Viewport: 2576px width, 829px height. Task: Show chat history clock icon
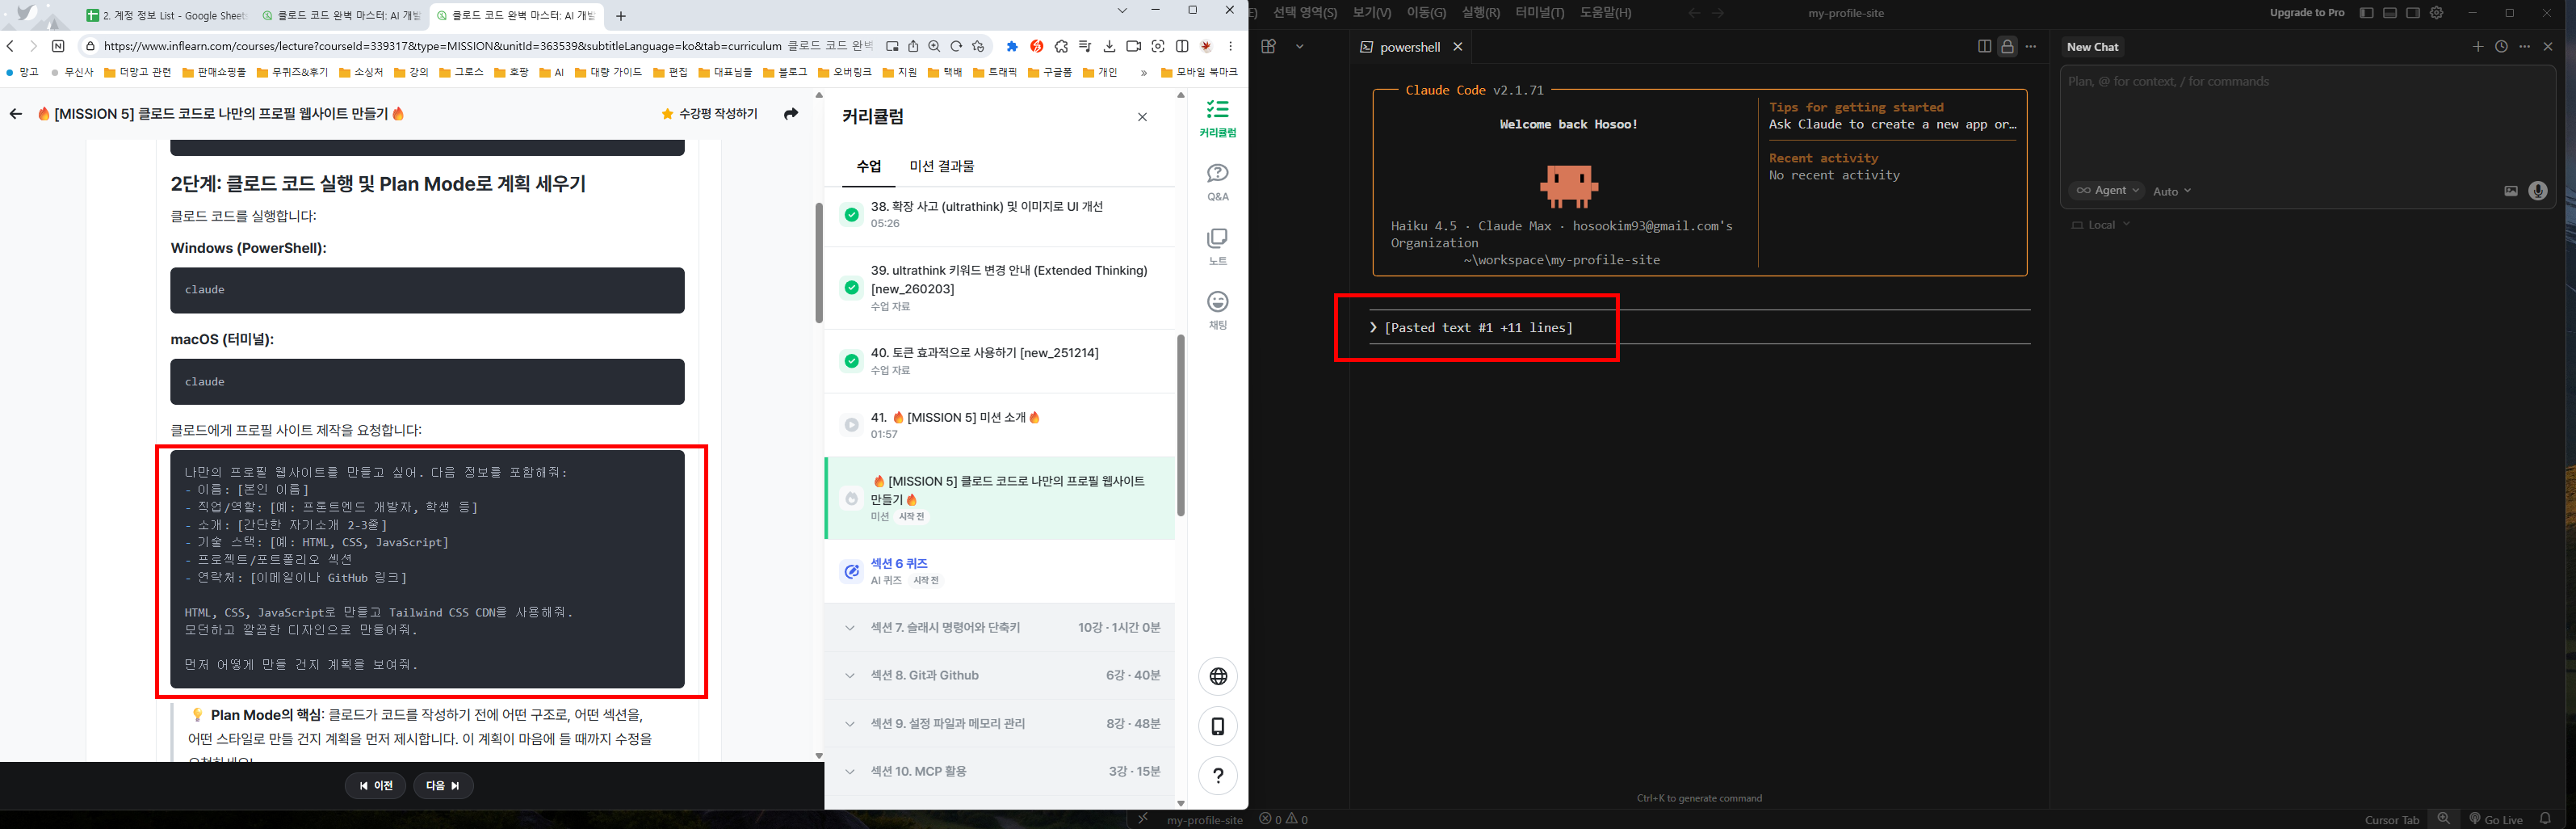[2501, 47]
